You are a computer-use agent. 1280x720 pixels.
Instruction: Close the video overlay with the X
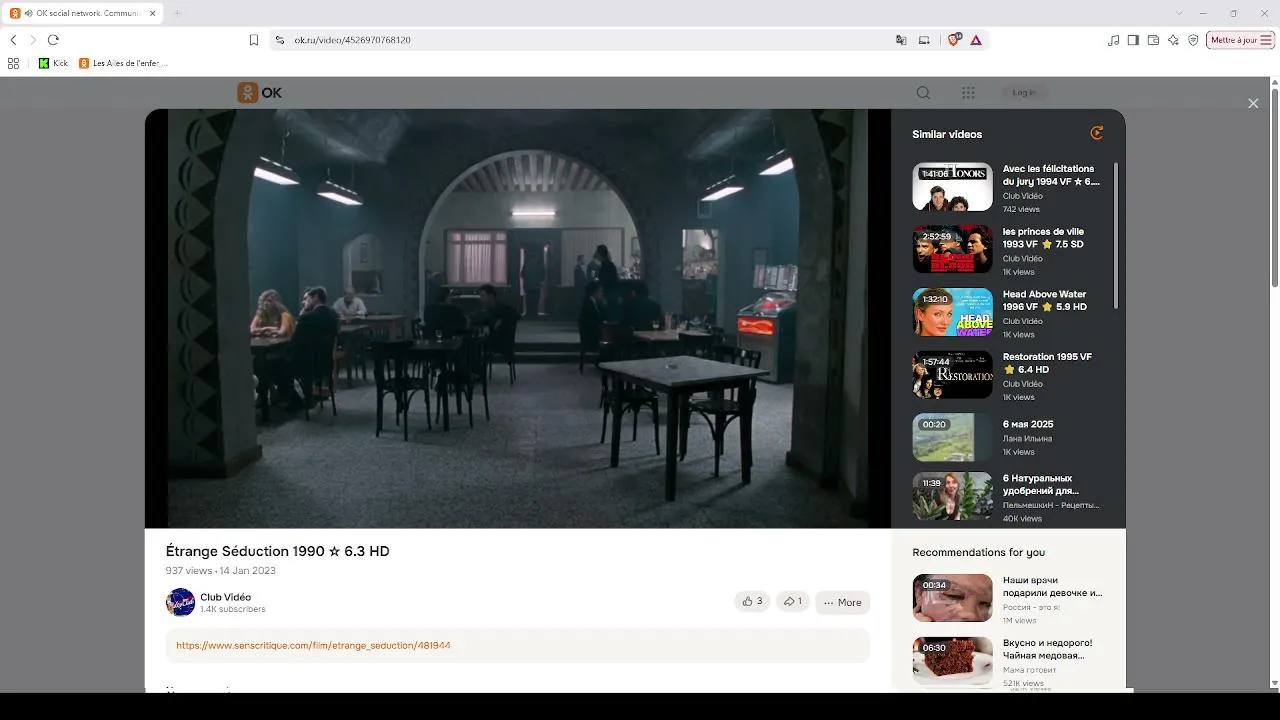[1253, 103]
